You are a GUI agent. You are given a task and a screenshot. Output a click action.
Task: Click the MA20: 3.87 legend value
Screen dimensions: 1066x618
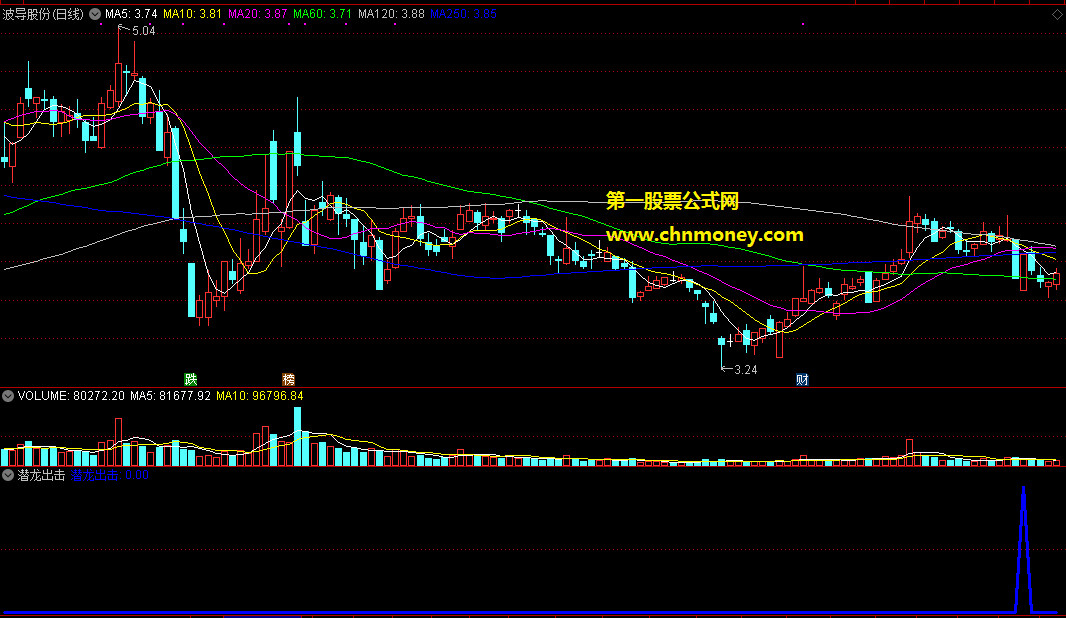[258, 14]
